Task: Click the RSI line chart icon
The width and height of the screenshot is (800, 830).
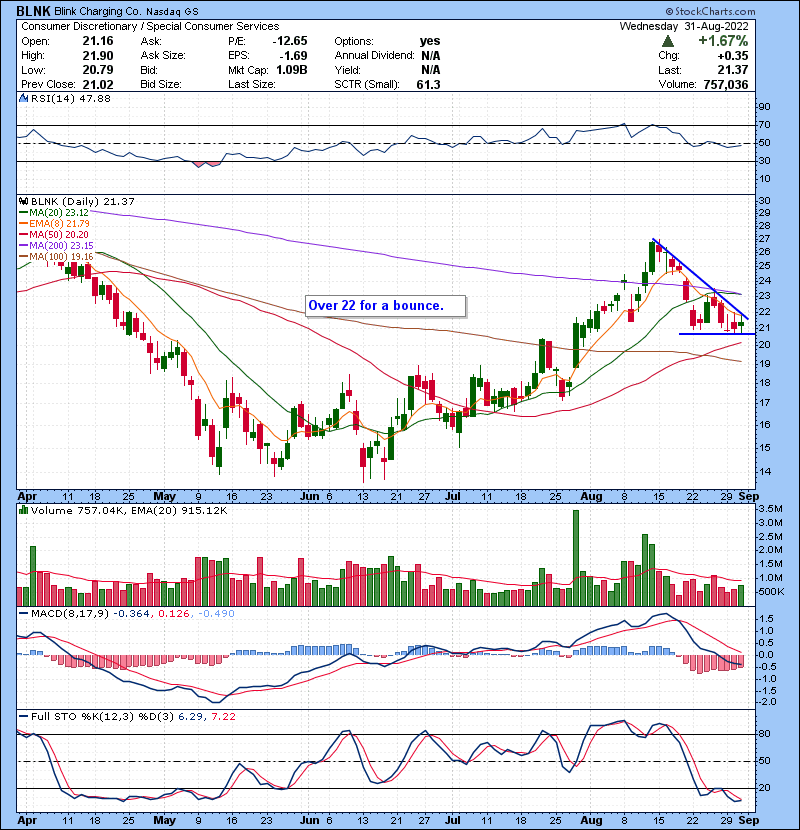Action: (23, 98)
